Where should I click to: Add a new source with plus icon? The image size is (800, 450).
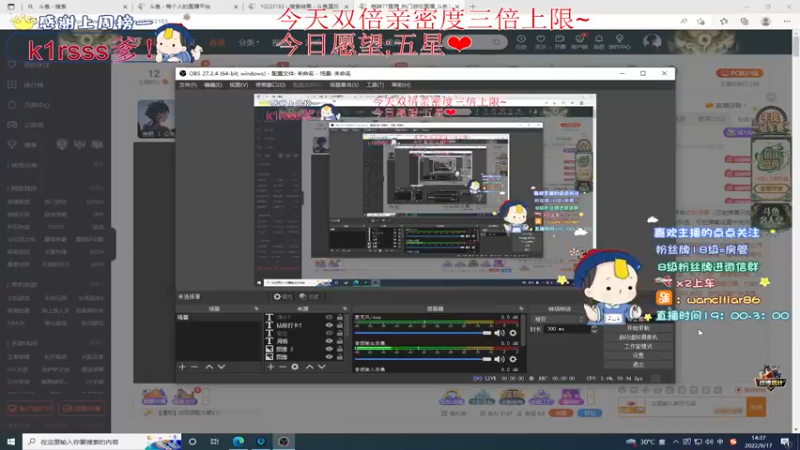point(270,367)
